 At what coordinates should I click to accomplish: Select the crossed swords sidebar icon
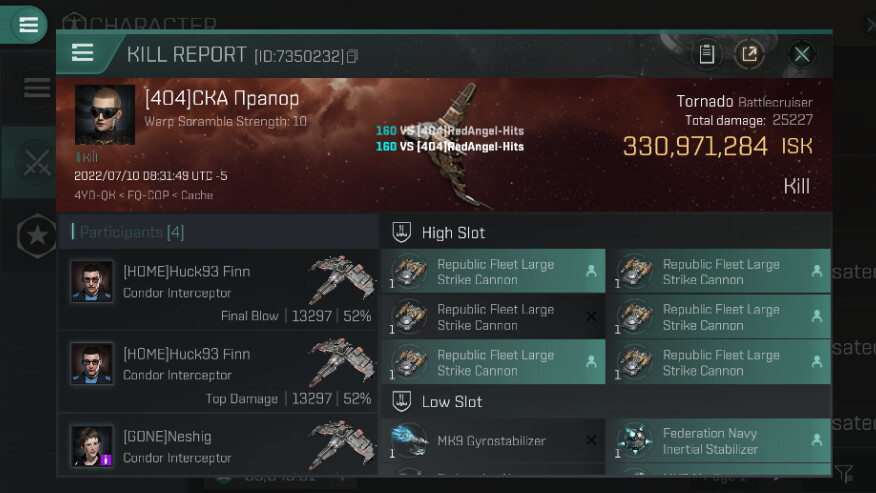37,162
